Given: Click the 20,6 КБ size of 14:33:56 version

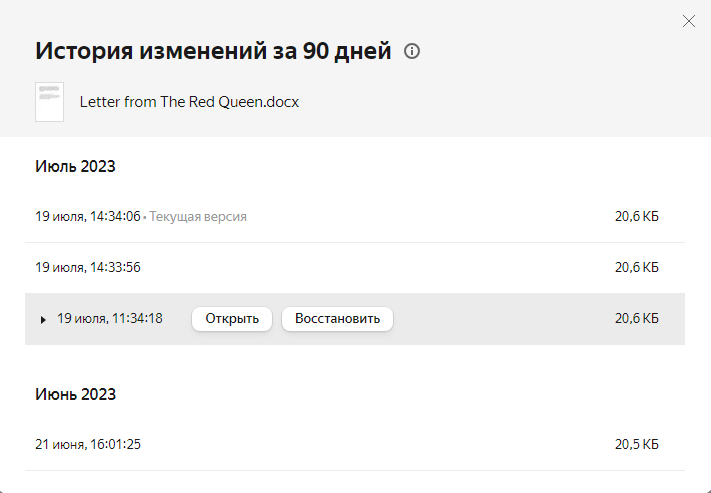Looking at the screenshot, I should click(x=636, y=267).
